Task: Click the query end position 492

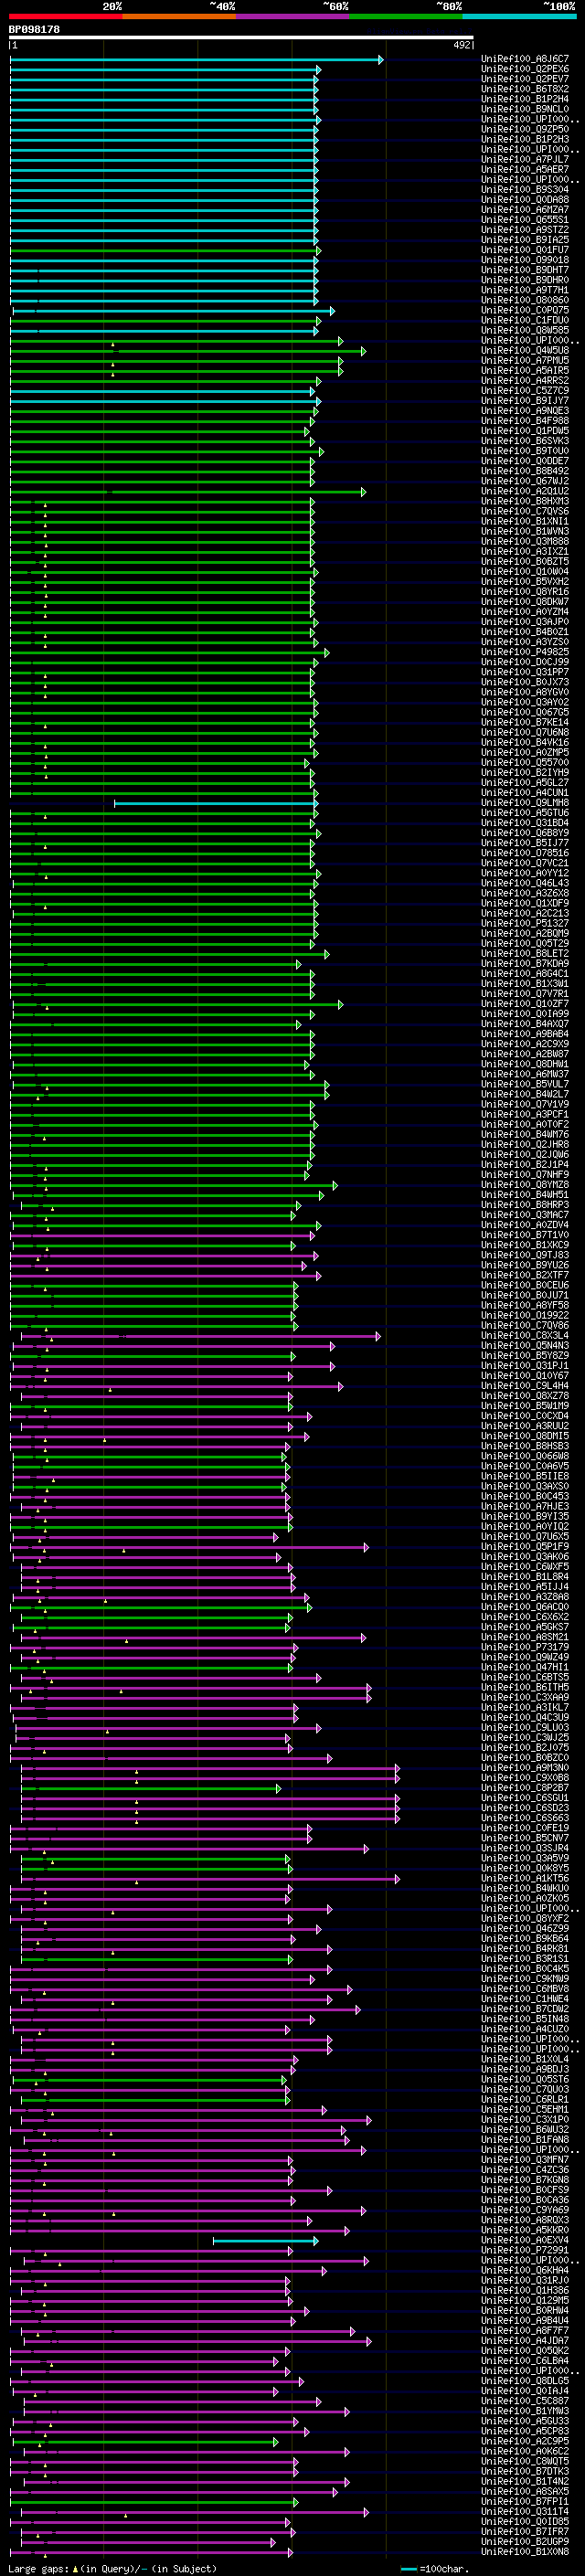Action: point(462,45)
